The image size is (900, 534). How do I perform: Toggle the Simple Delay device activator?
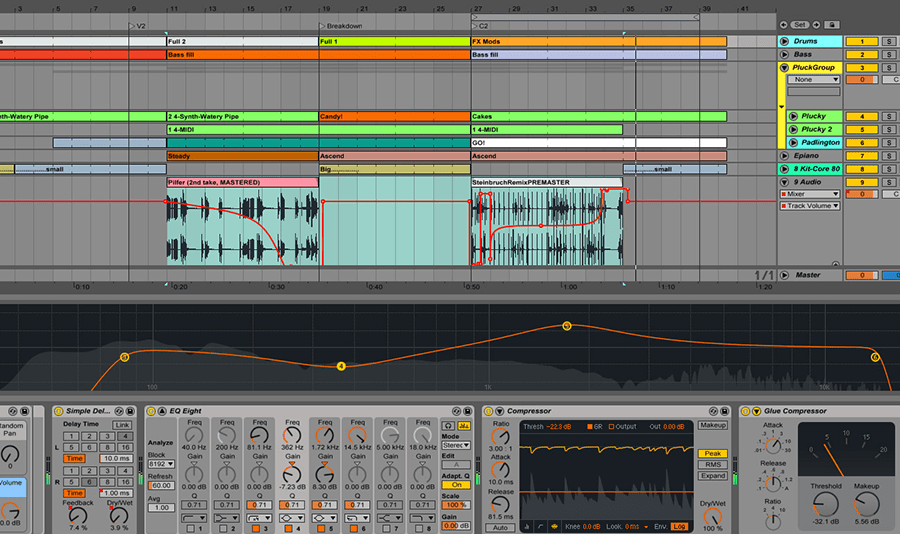[x=58, y=411]
